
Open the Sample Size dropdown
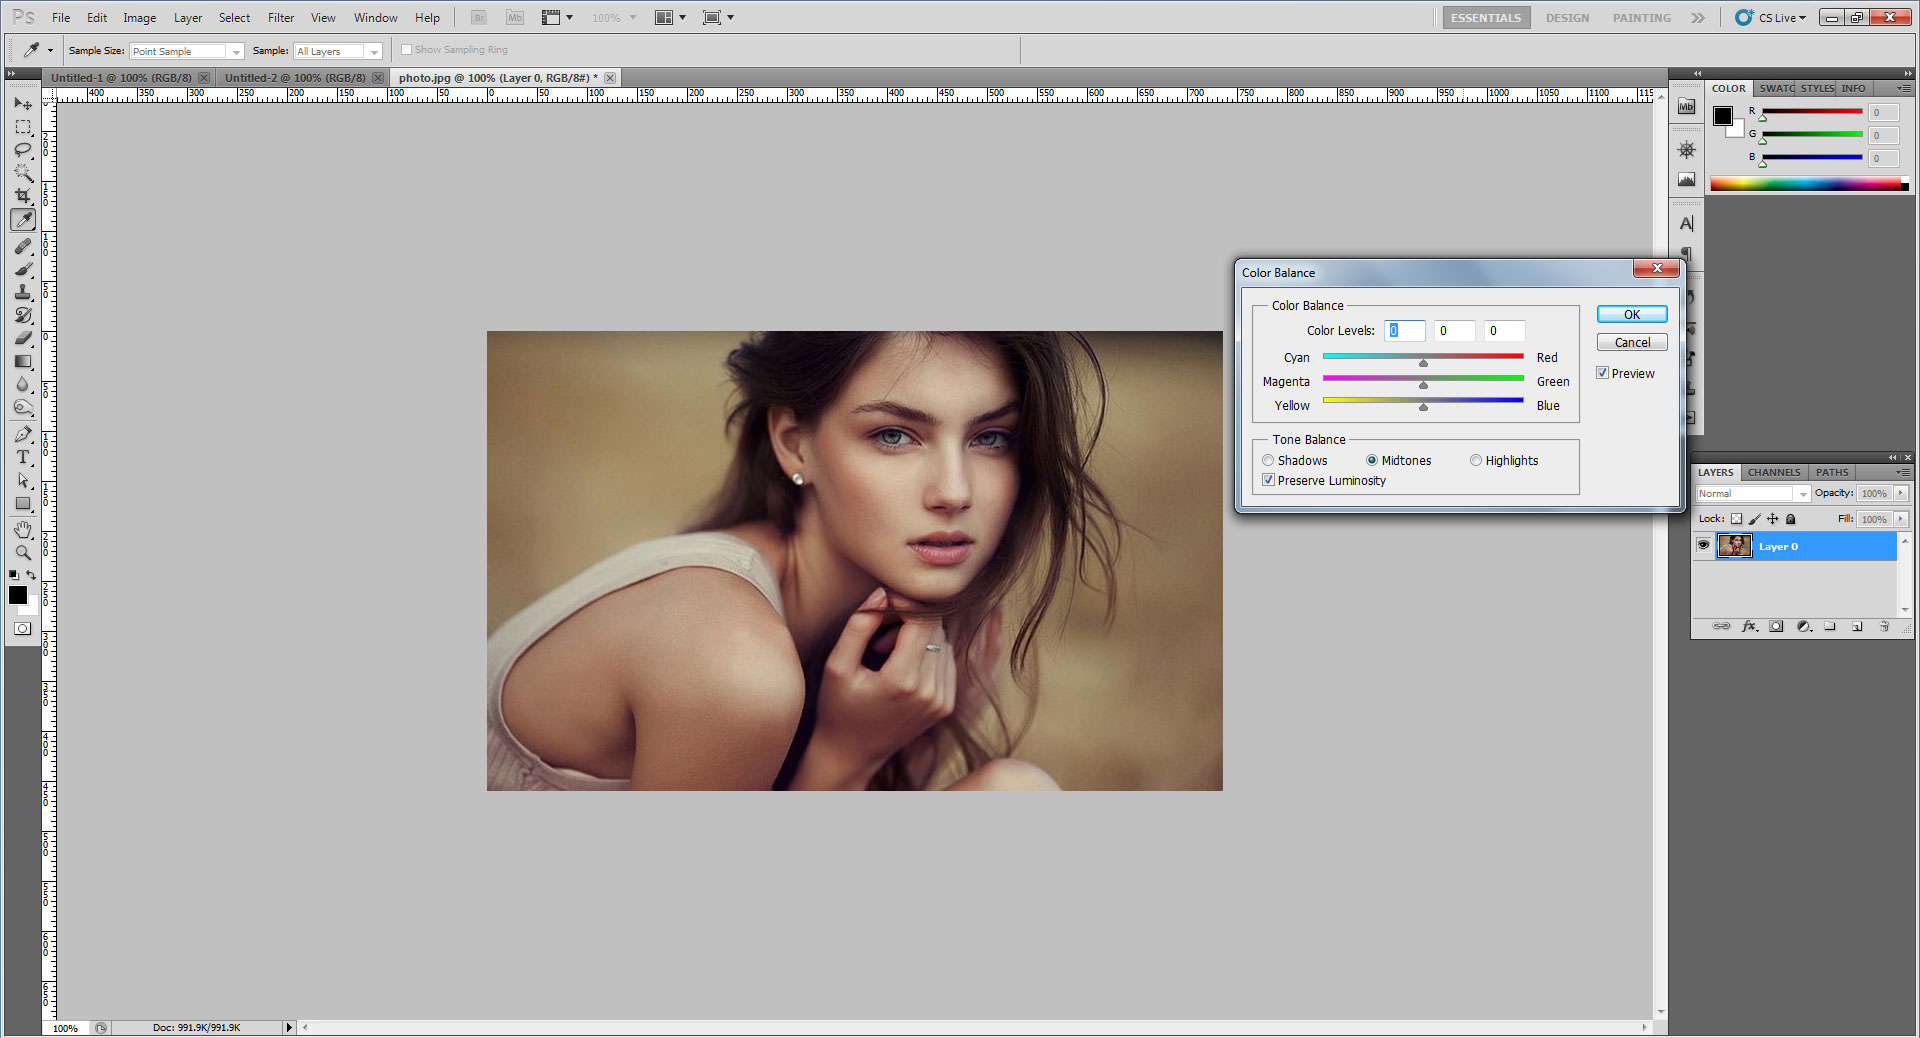186,51
